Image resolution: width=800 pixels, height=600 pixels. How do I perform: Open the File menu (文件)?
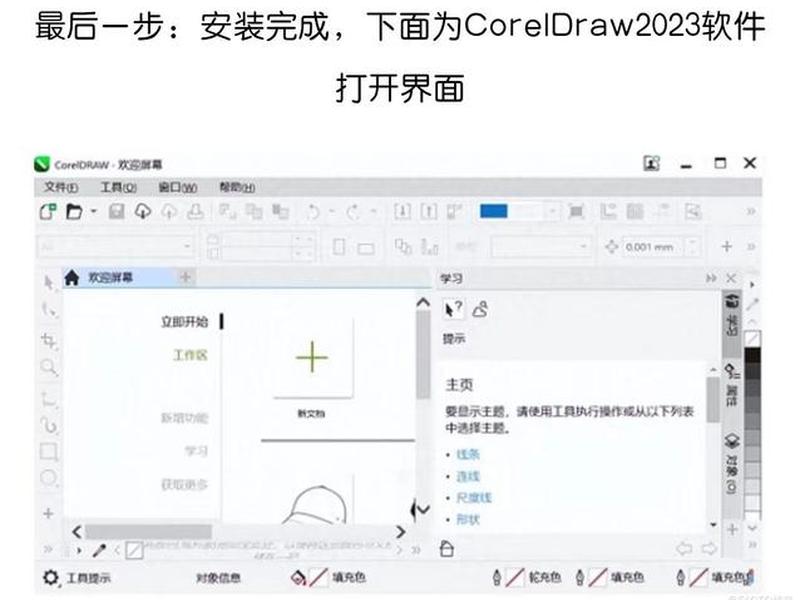point(61,187)
